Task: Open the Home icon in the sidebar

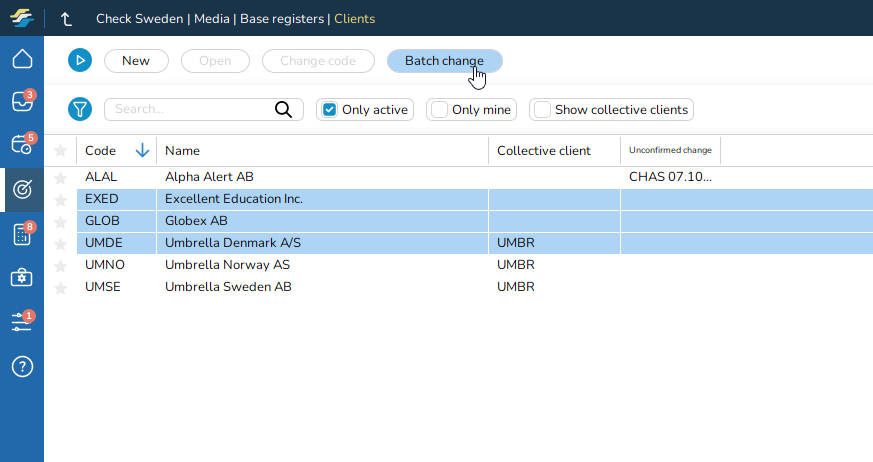Action: pyautogui.click(x=22, y=59)
